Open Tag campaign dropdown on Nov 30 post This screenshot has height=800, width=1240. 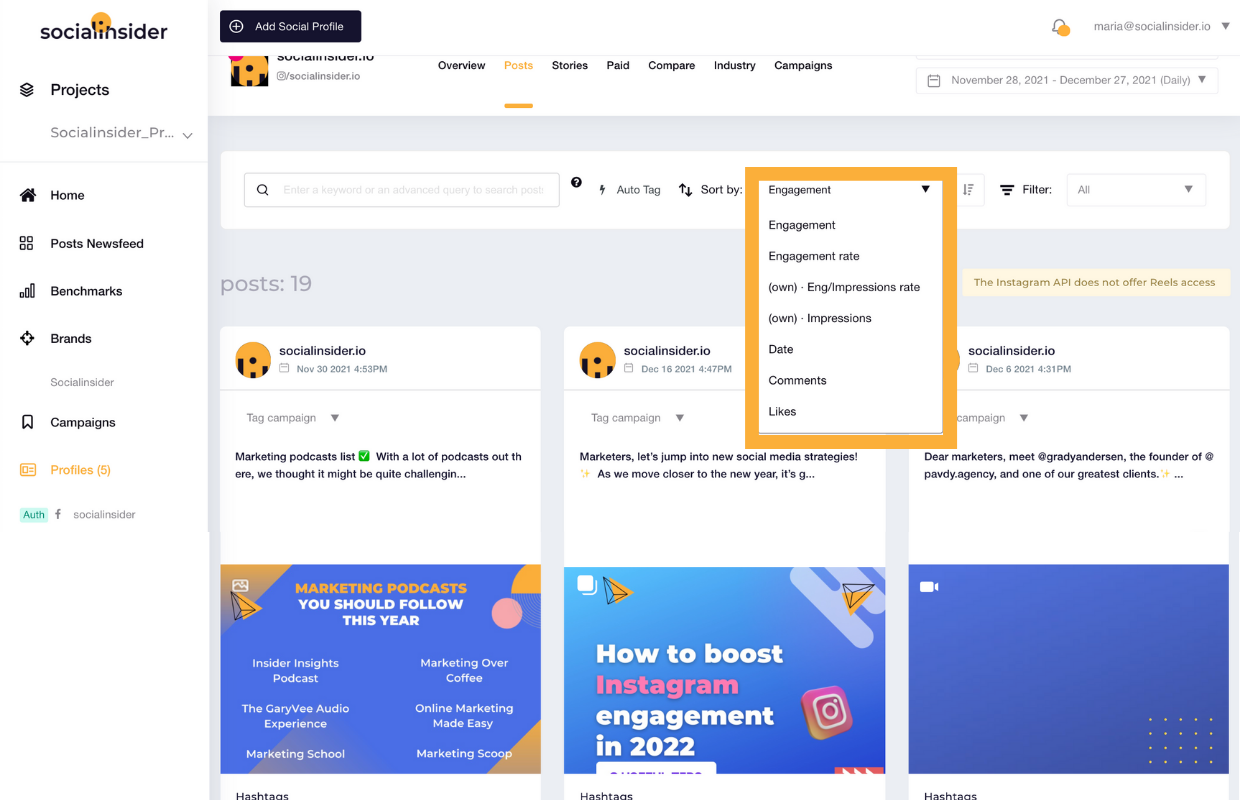294,418
